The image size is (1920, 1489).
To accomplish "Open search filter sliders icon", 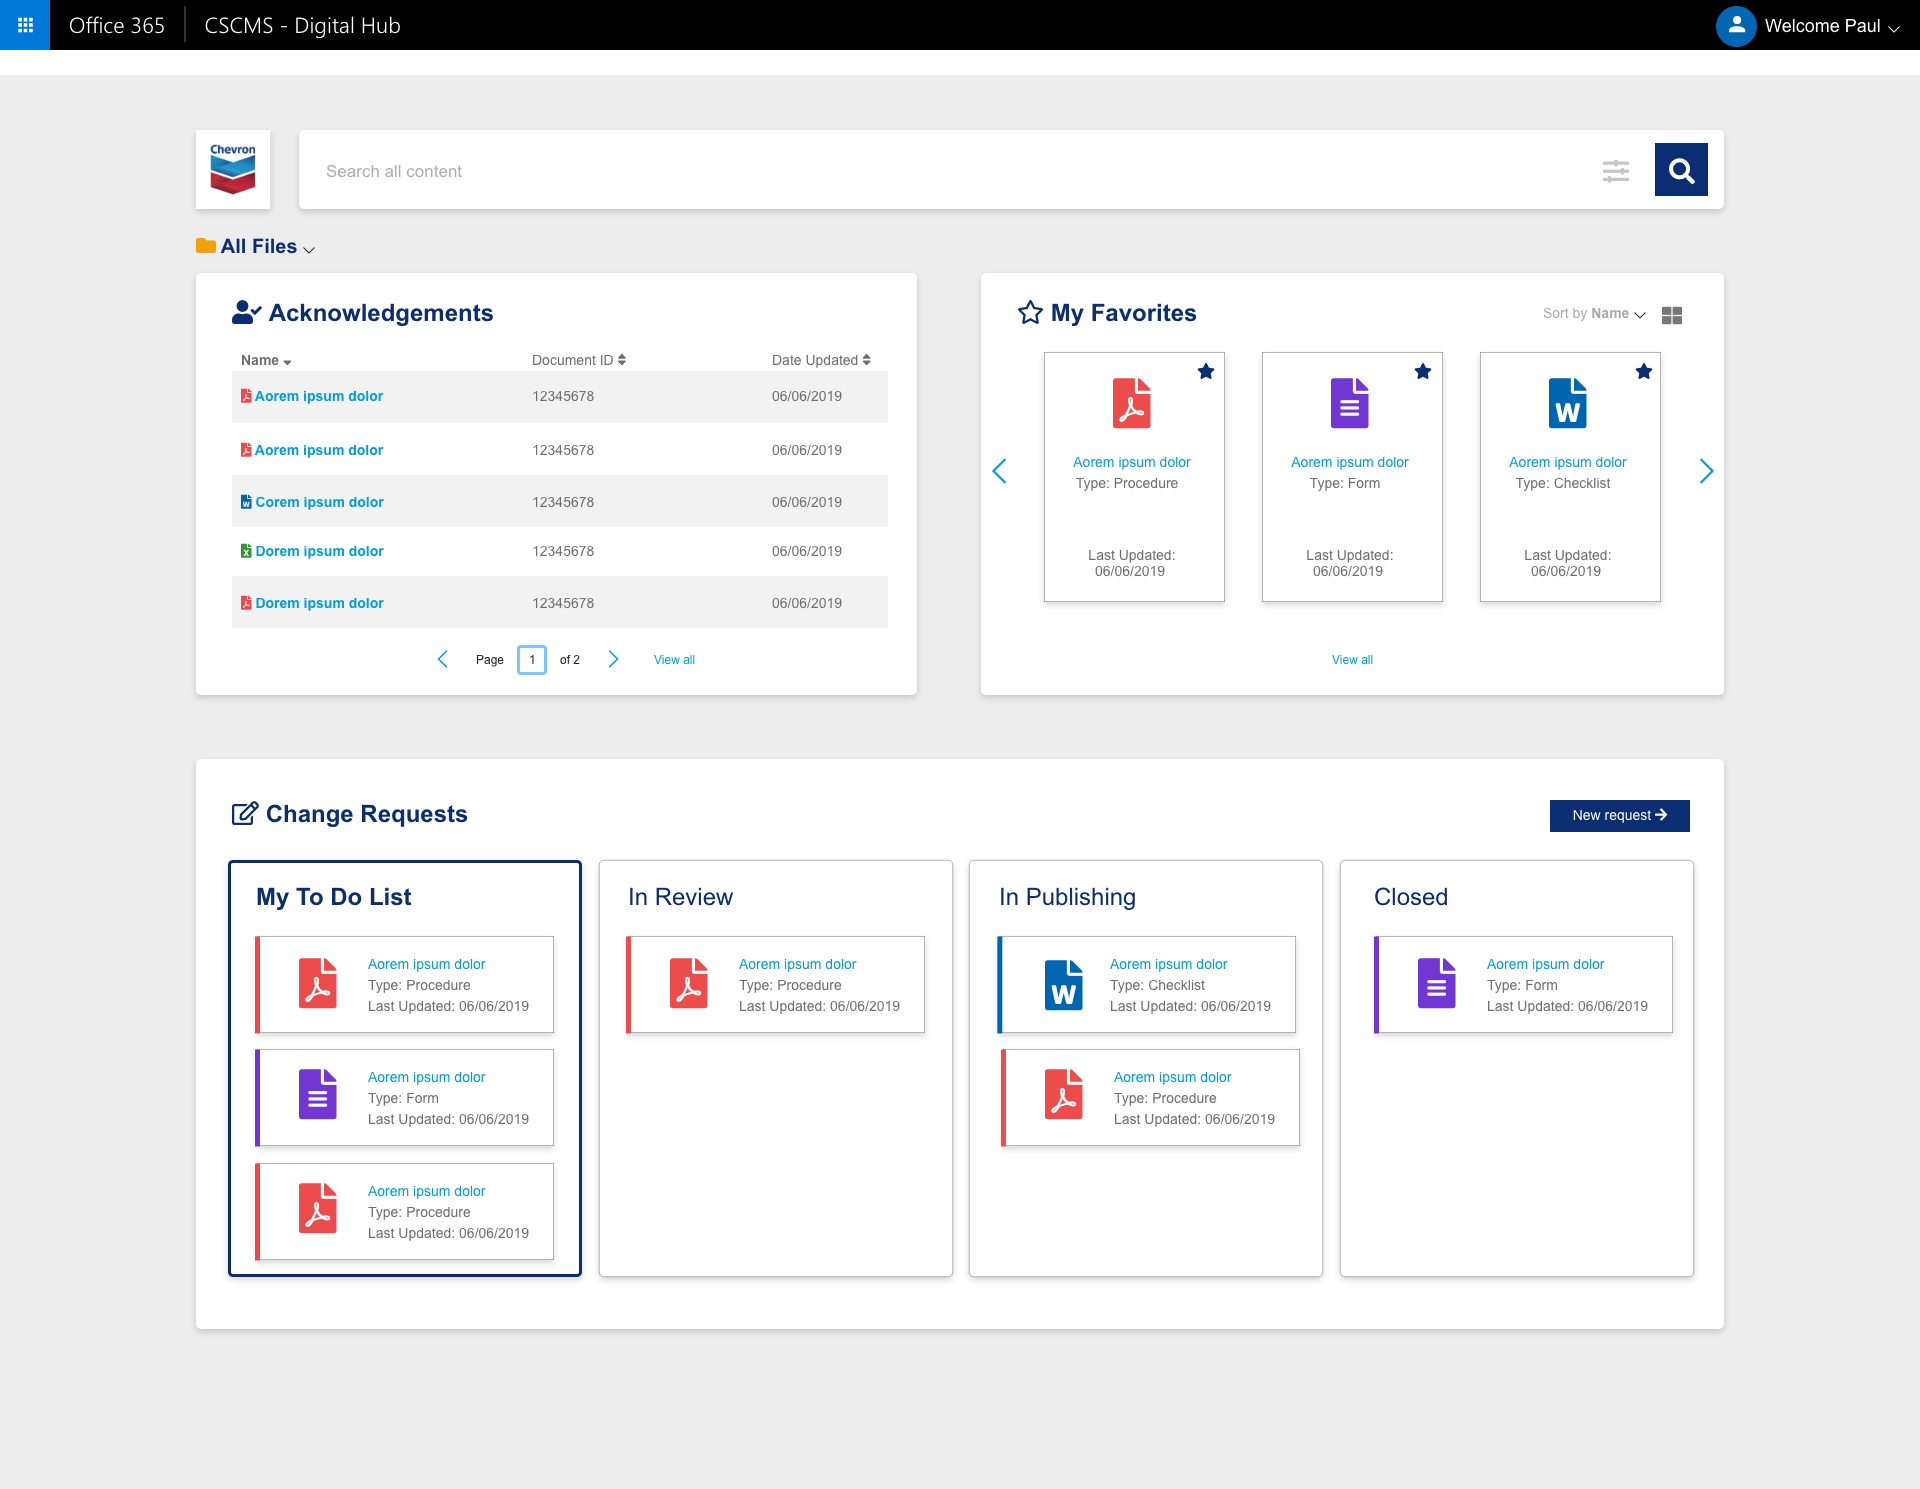I will click(1615, 171).
